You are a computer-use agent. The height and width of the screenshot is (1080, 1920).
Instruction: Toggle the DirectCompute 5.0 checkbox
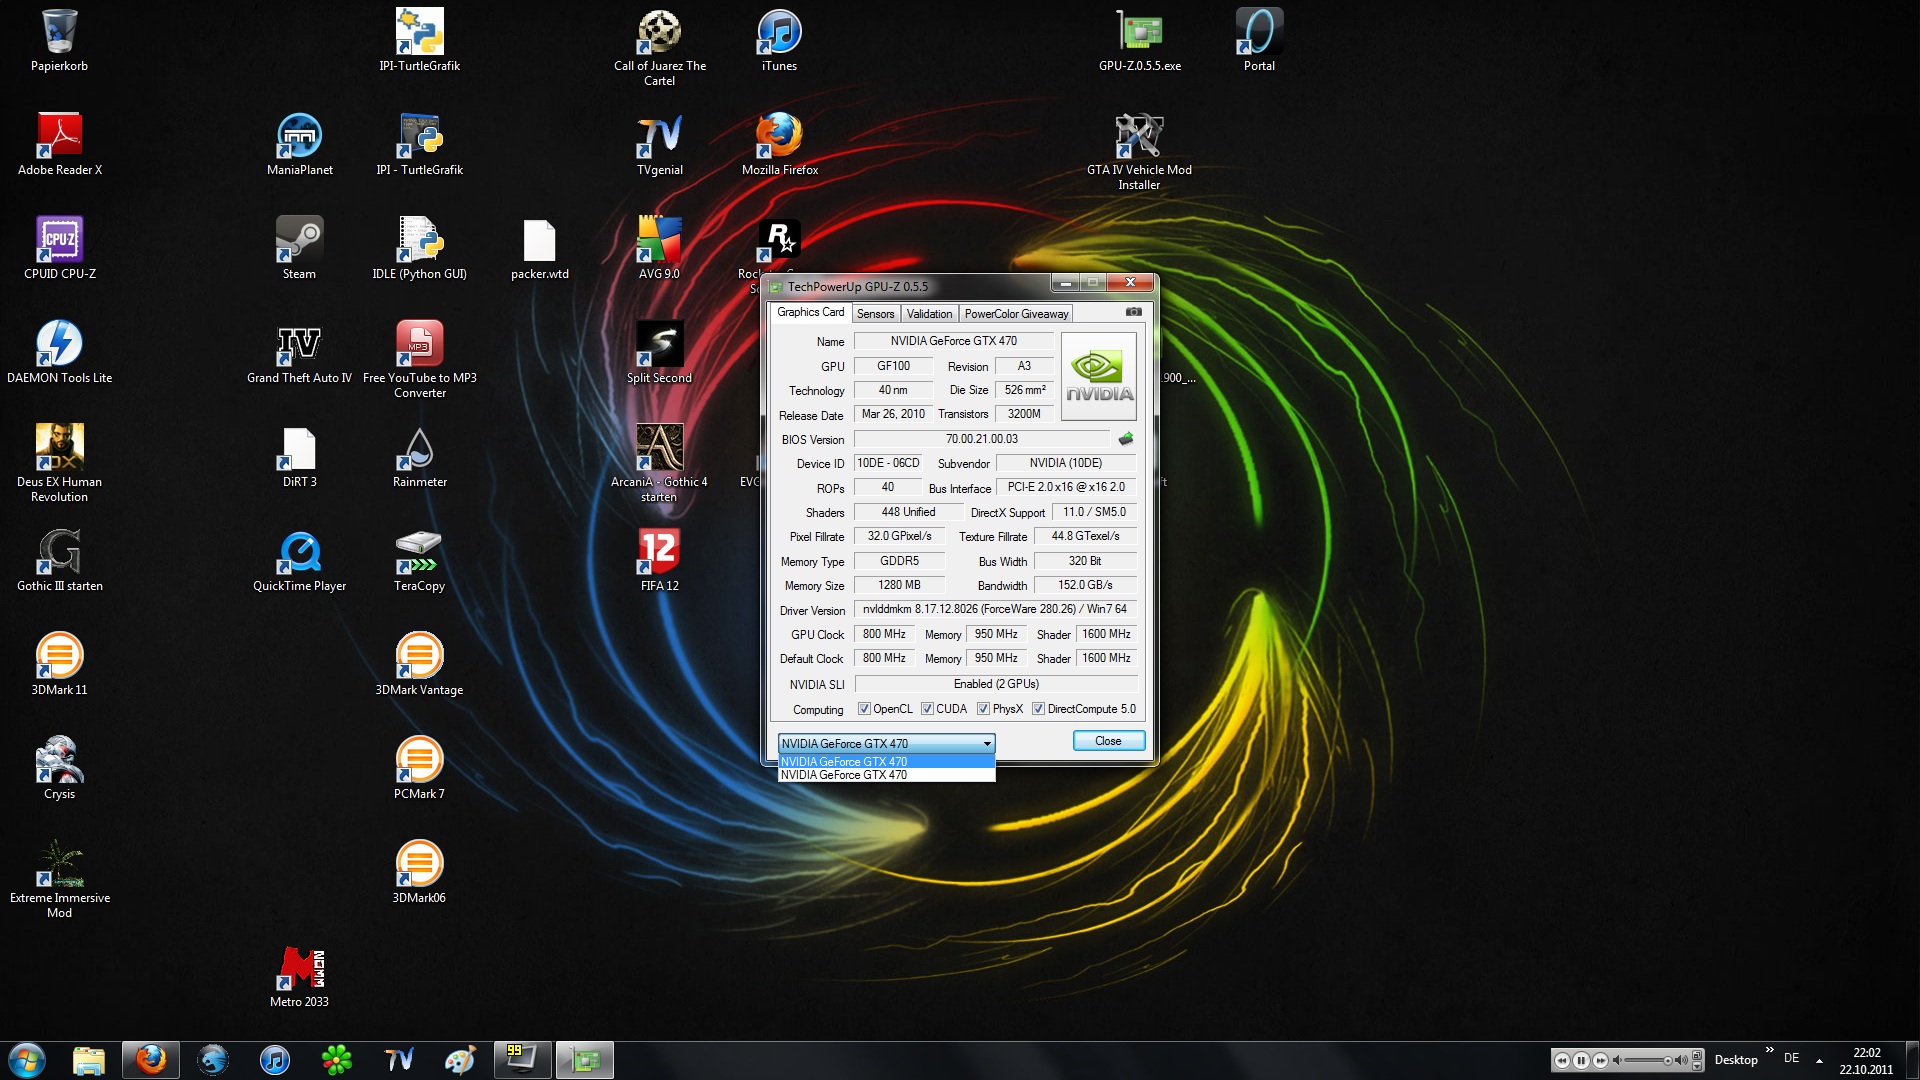pyautogui.click(x=1039, y=709)
